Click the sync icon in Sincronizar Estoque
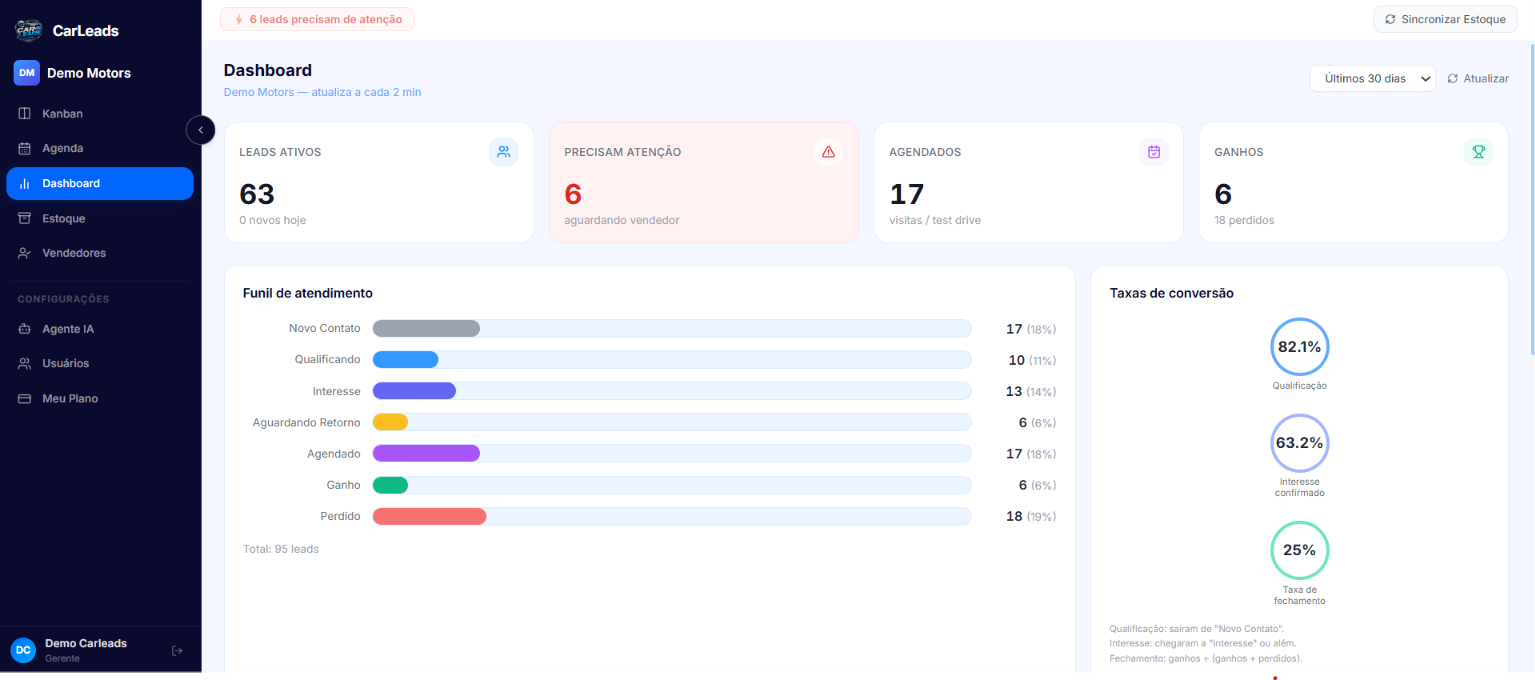 [x=1390, y=19]
